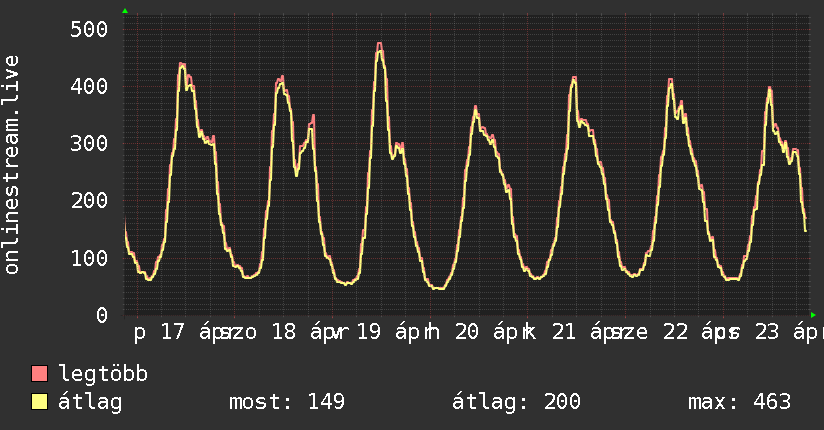The image size is (824, 430).
Task: Click the pink legtöbb legend swatch
Action: point(39,374)
